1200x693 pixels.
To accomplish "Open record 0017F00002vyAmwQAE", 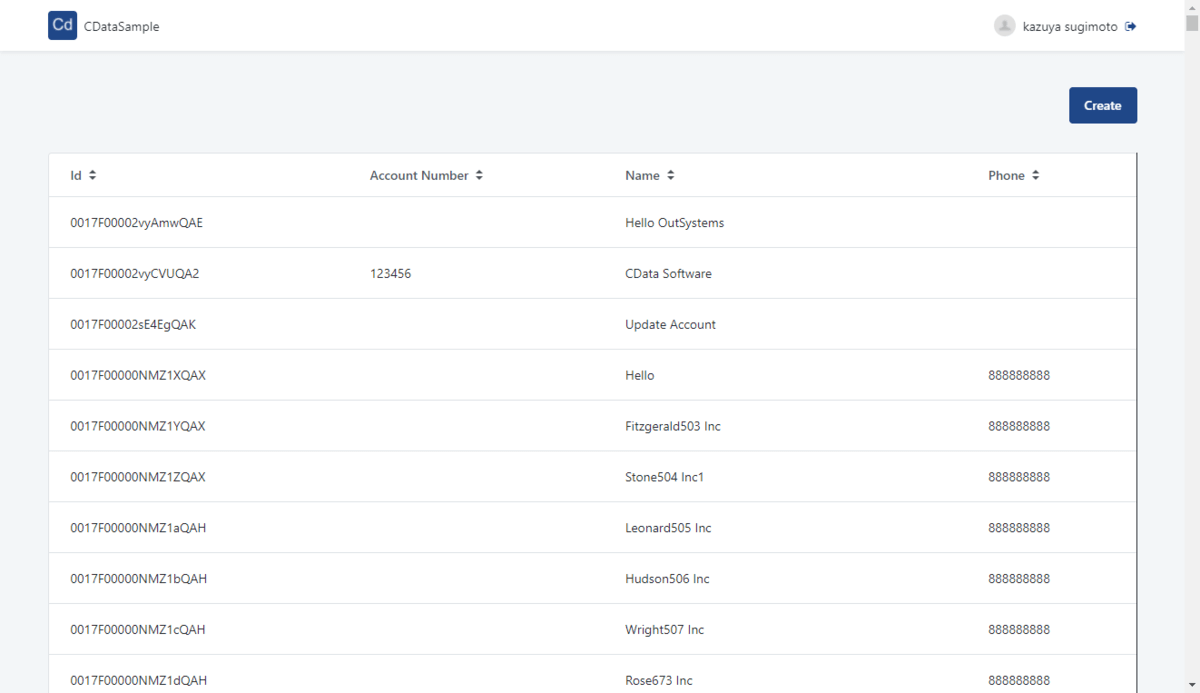I will [x=136, y=223].
